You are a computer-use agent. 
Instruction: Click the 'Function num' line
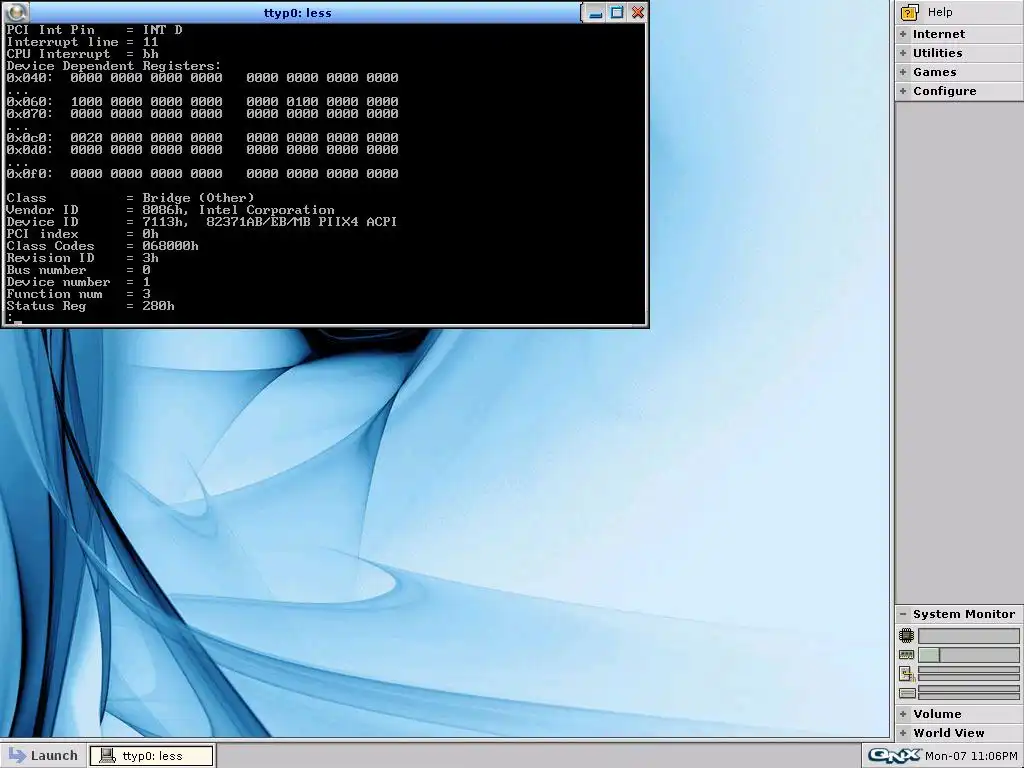[78, 294]
